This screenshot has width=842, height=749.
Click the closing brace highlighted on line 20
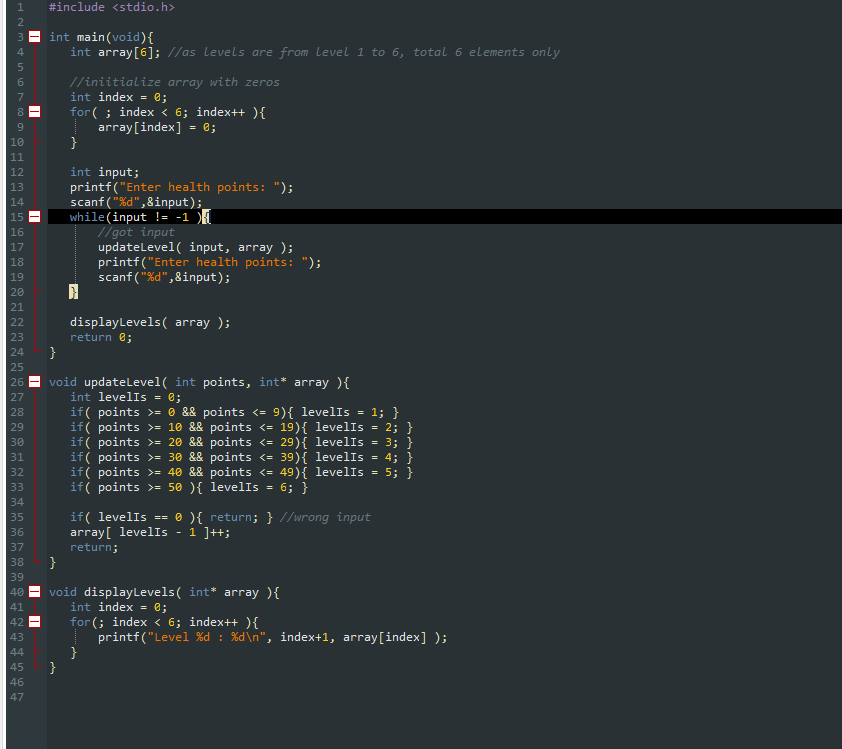coord(71,292)
